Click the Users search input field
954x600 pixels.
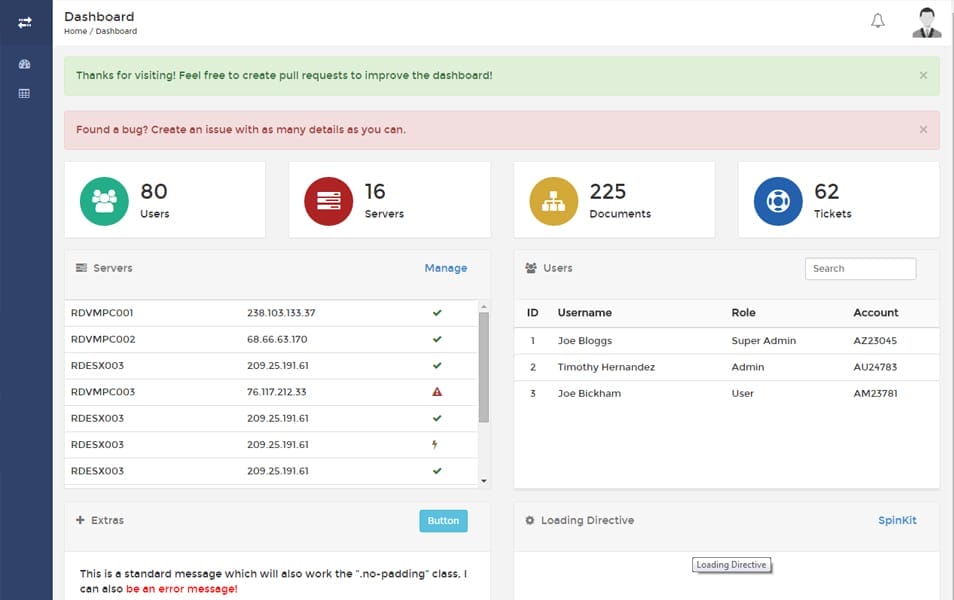[x=860, y=269]
